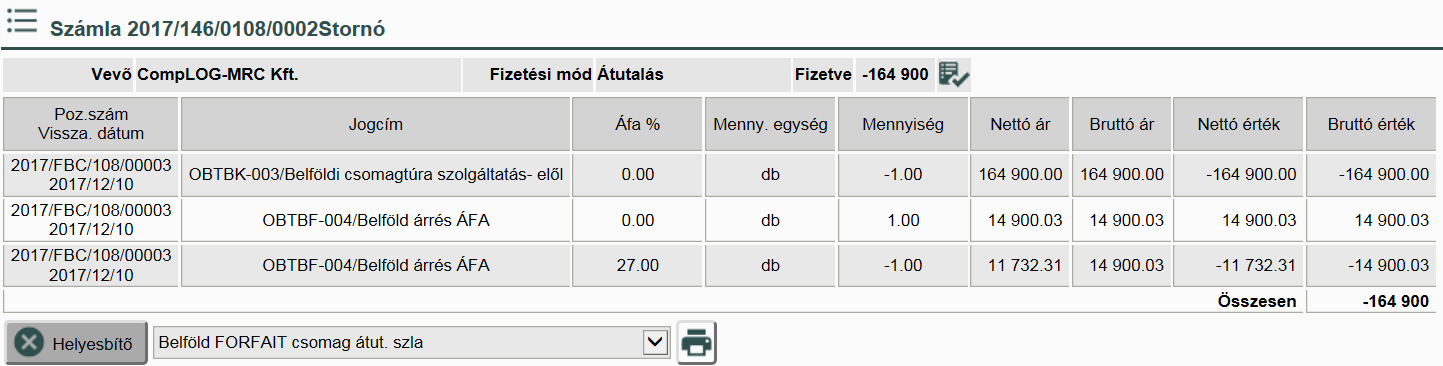Click the CompLOG-MRC Kft. customer name
Image resolution: width=1443 pixels, height=366 pixels.
(x=218, y=75)
